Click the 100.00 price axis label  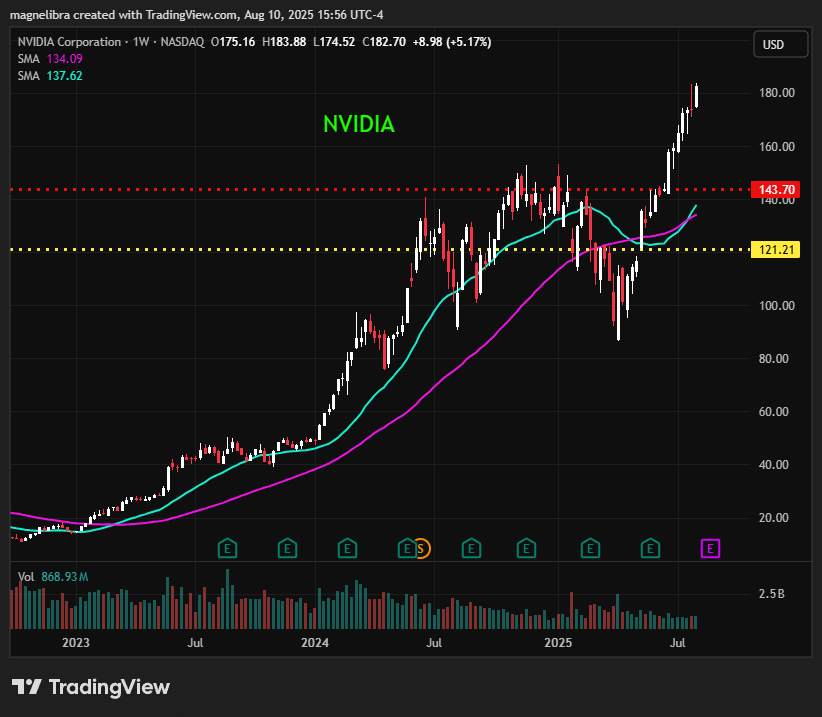pos(776,306)
